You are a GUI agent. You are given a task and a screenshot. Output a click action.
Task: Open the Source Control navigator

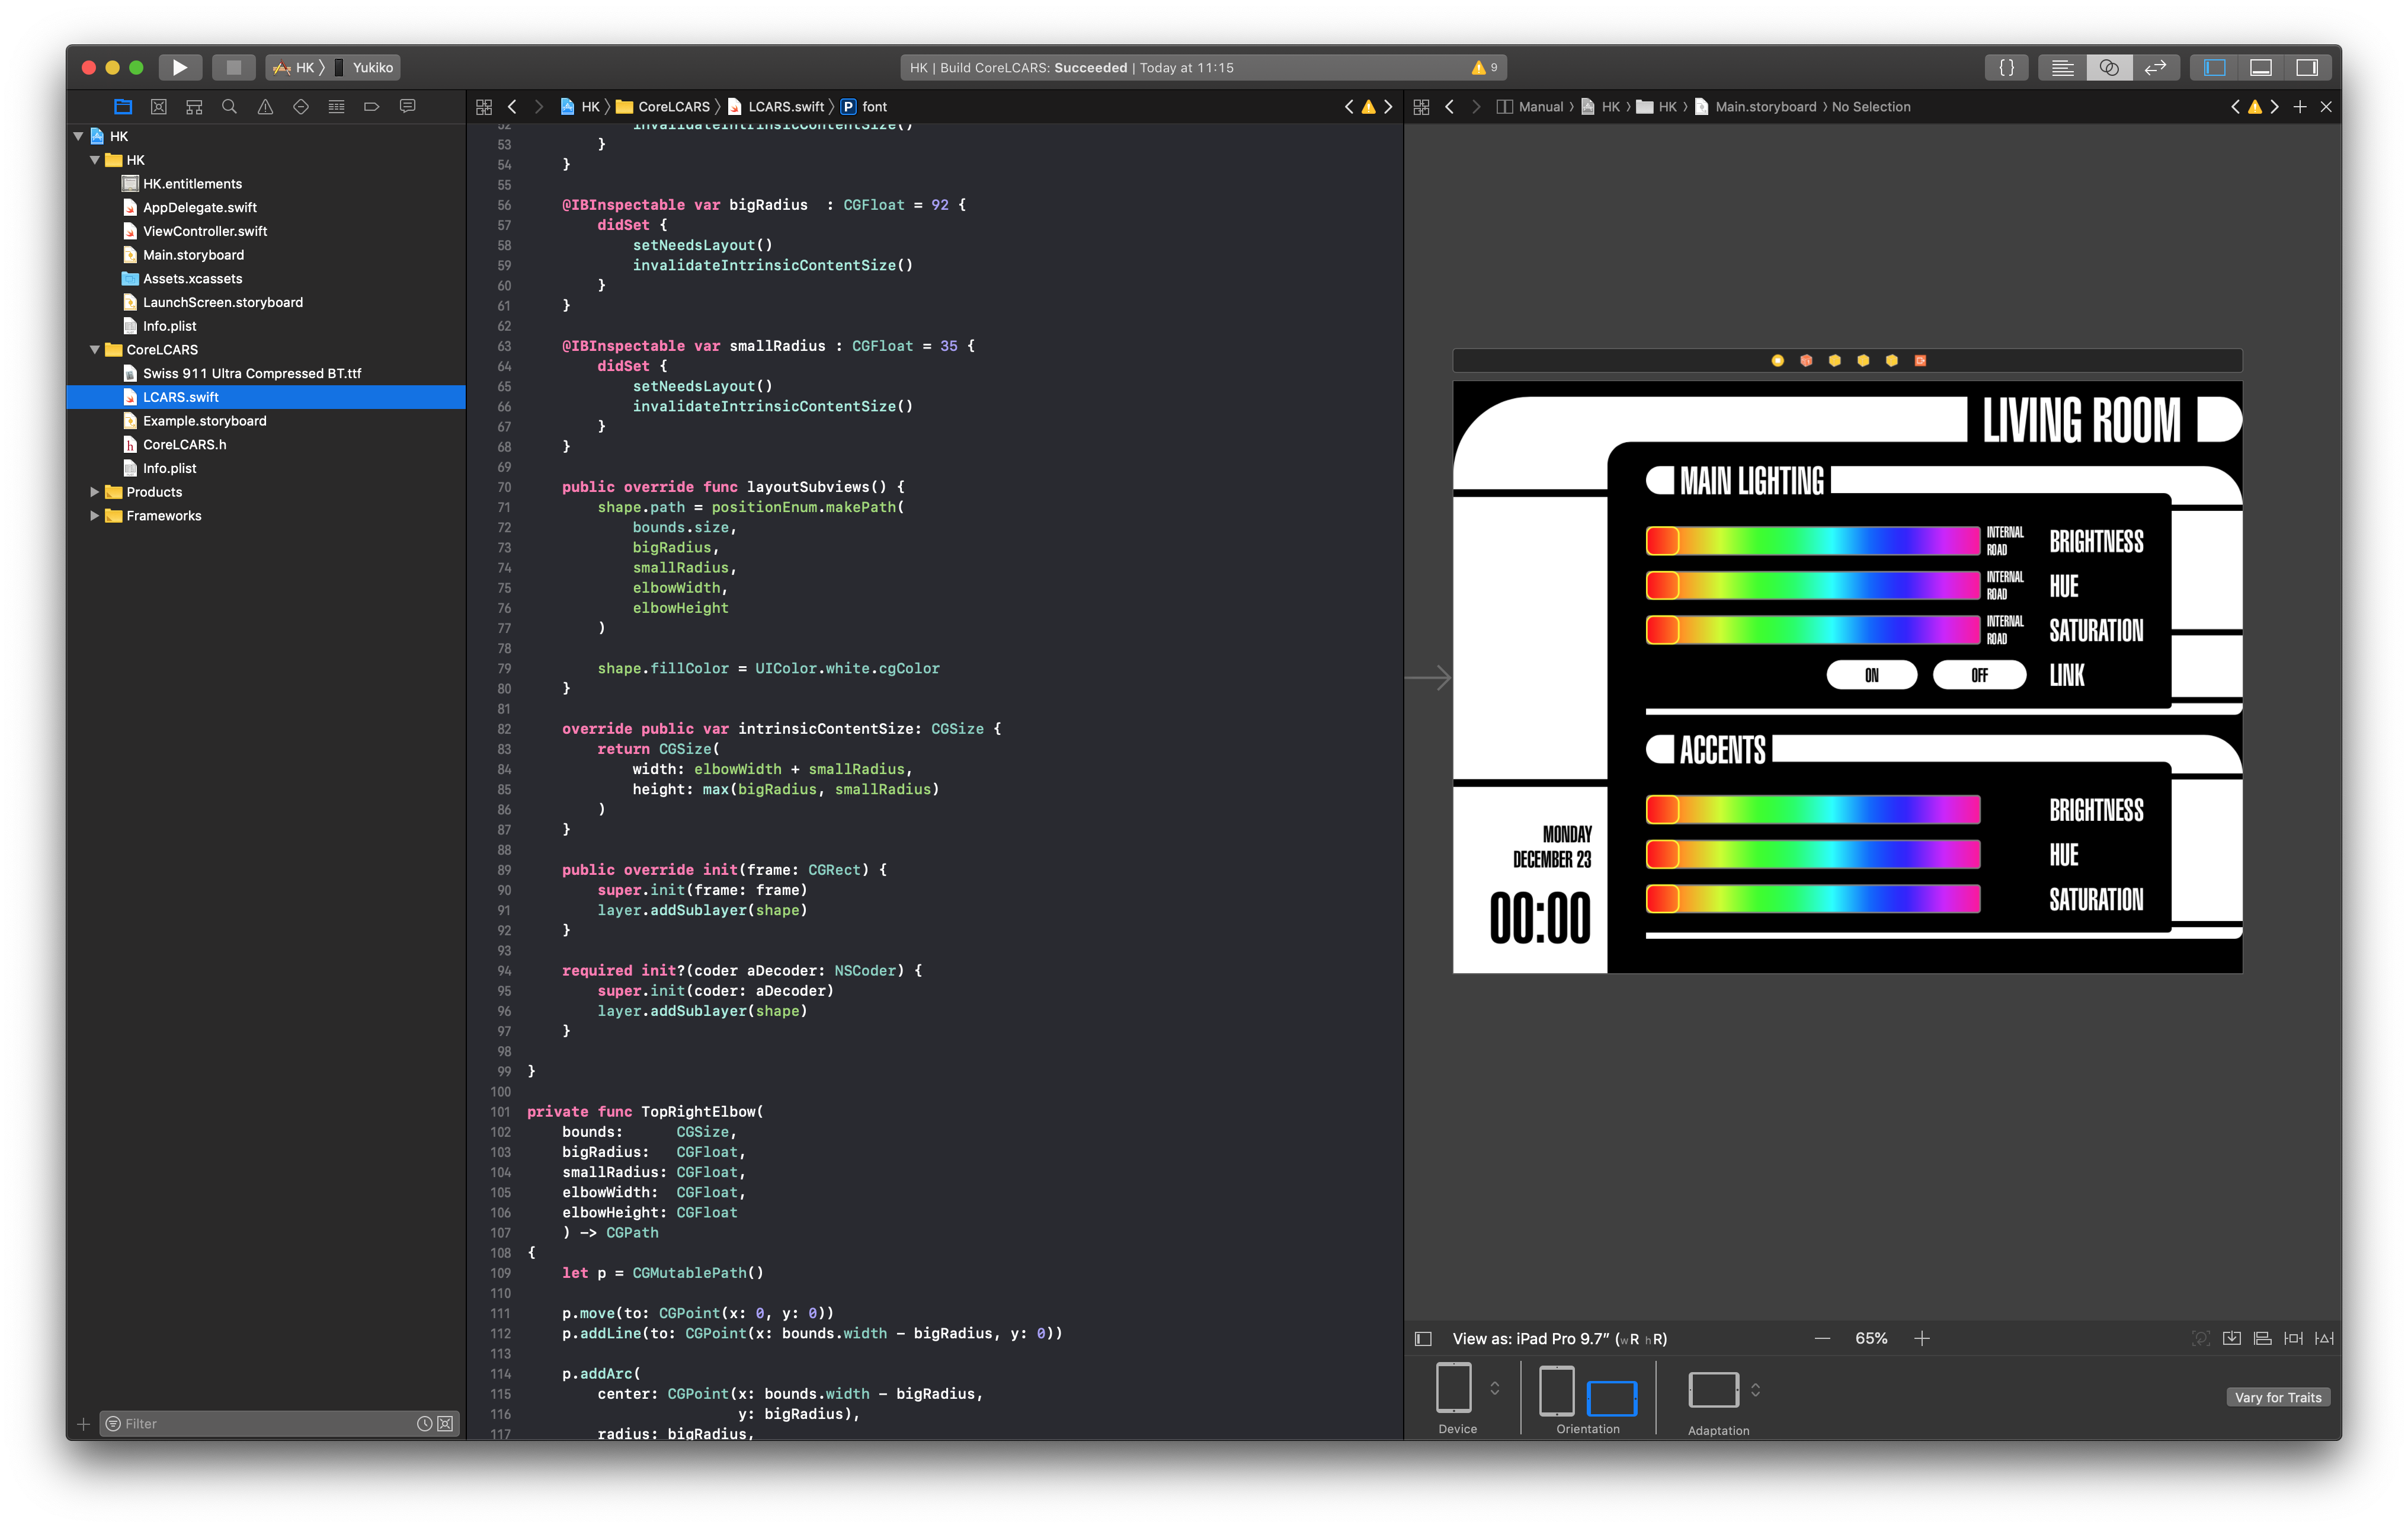point(158,106)
